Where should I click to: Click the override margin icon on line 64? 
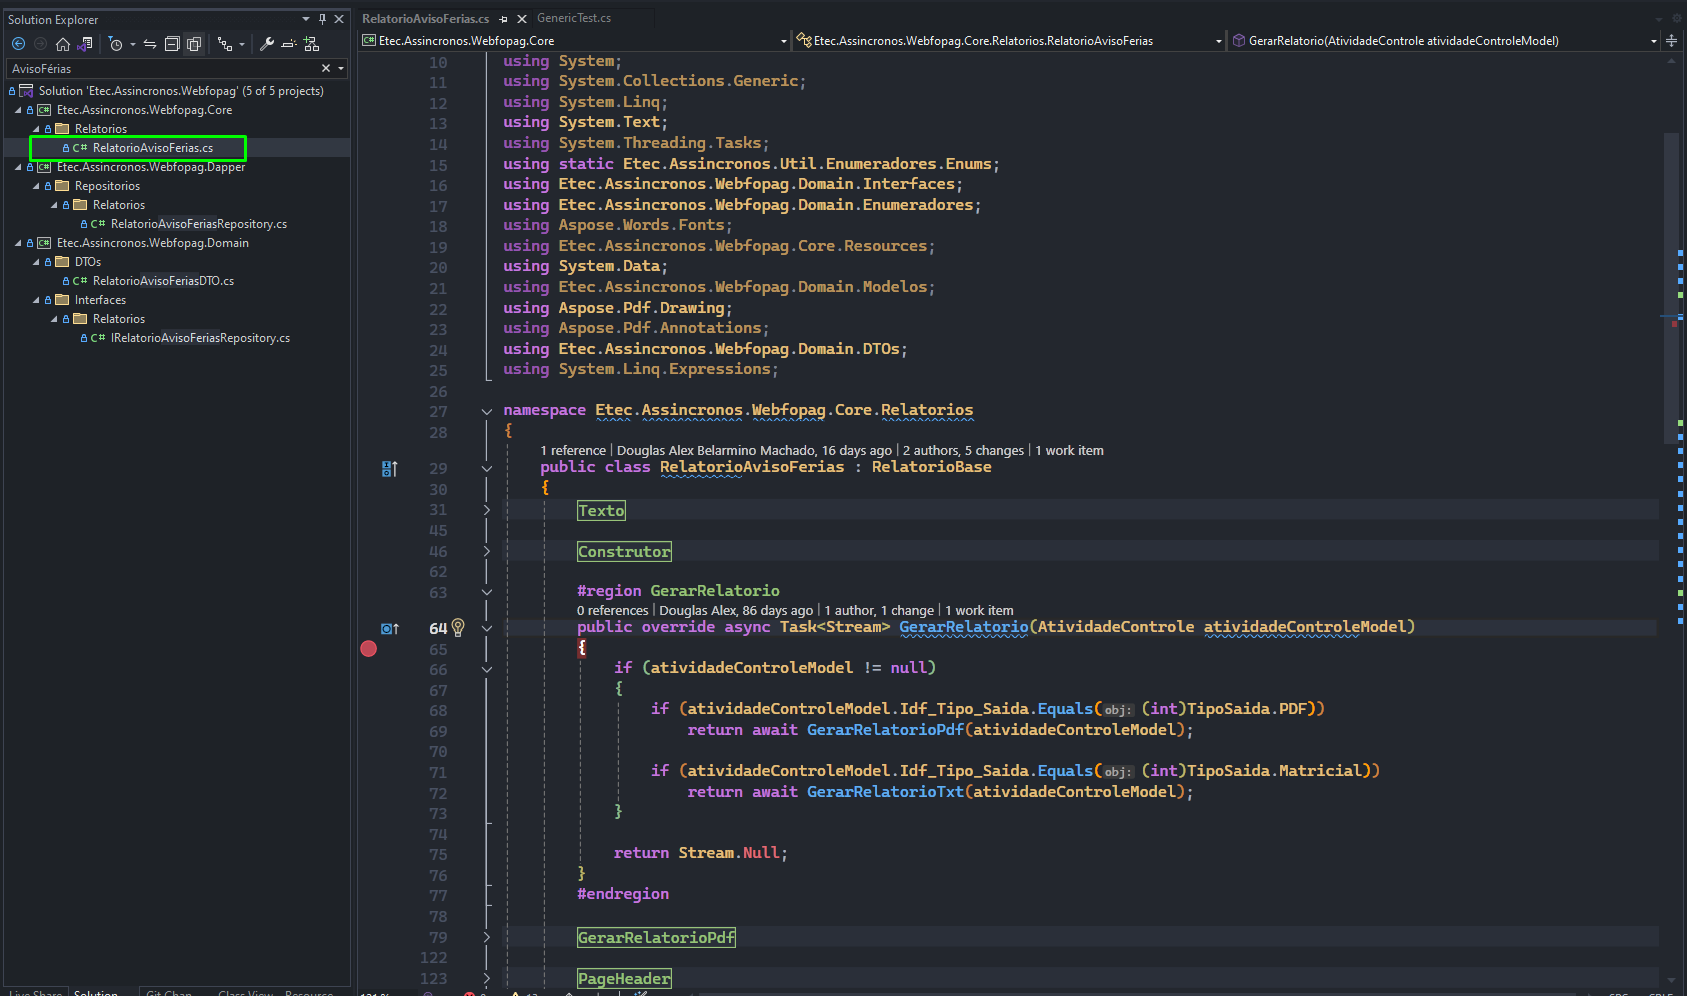pos(390,629)
